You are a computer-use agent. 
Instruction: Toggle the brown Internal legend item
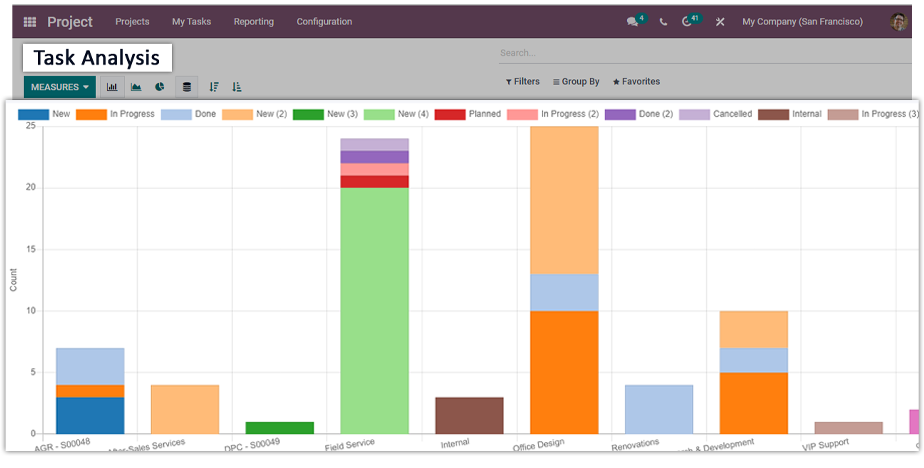pyautogui.click(x=790, y=114)
